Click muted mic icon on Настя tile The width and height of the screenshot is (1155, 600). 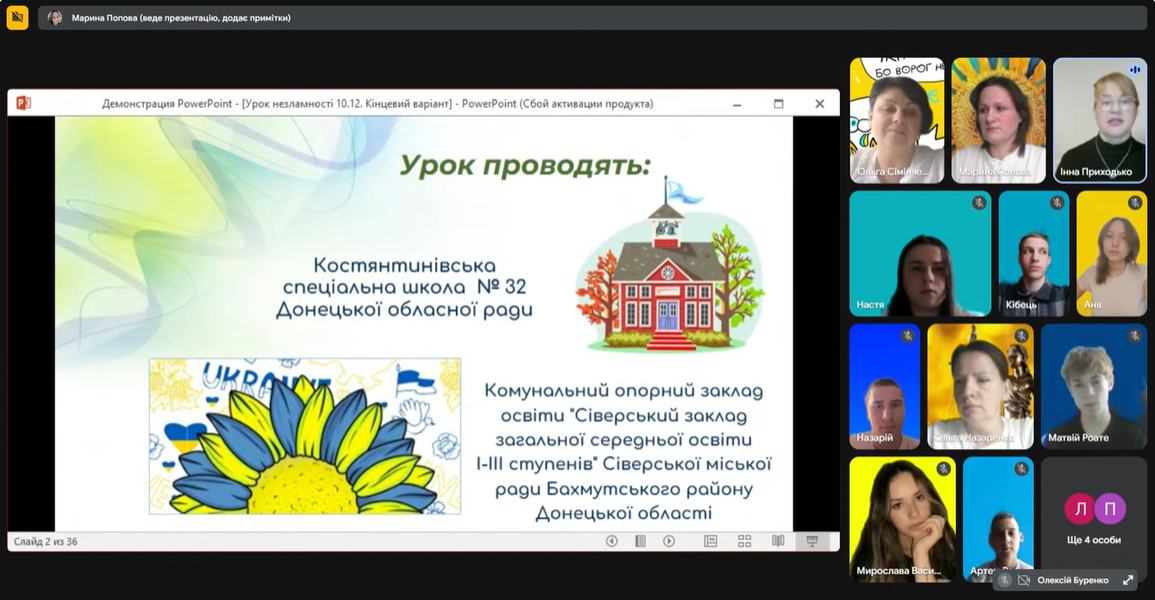pos(979,203)
